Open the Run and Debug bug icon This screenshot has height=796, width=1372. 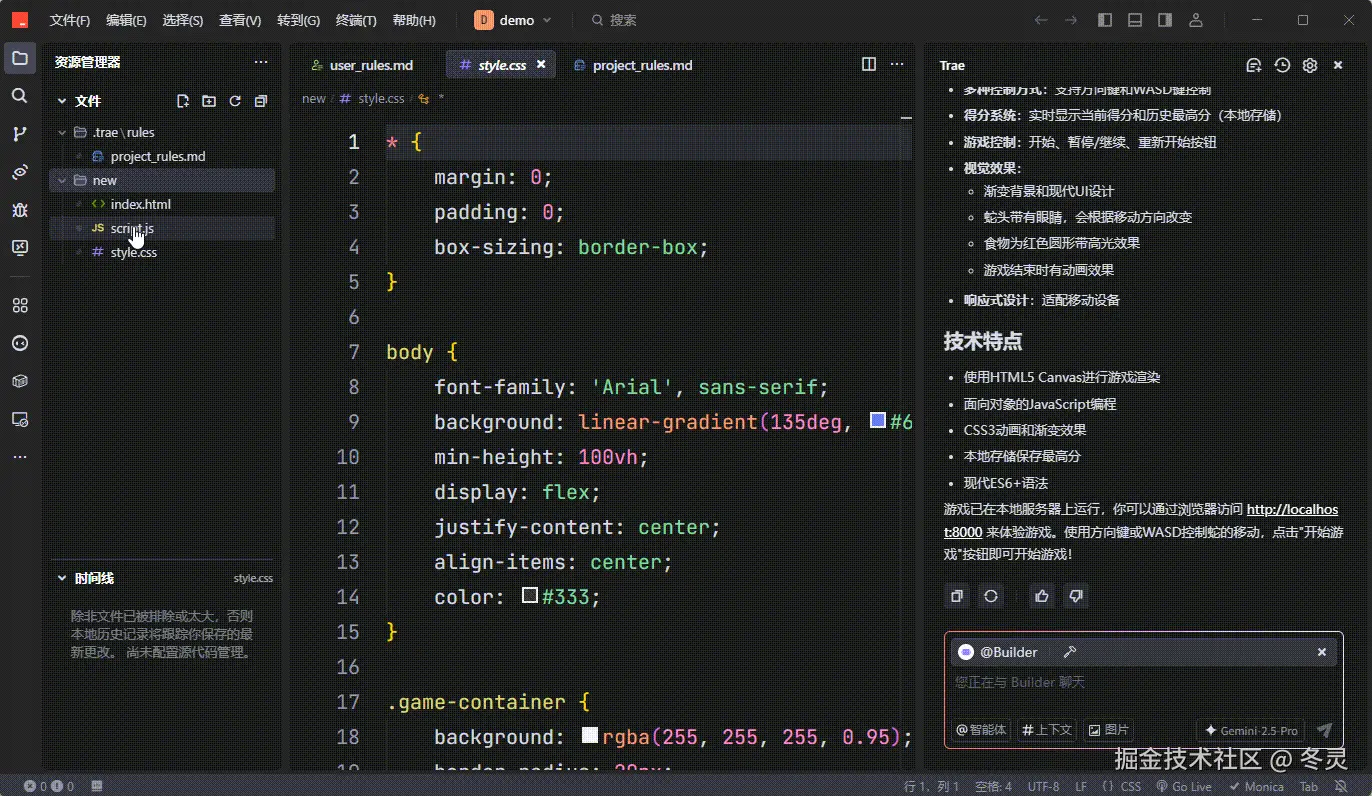[20, 210]
